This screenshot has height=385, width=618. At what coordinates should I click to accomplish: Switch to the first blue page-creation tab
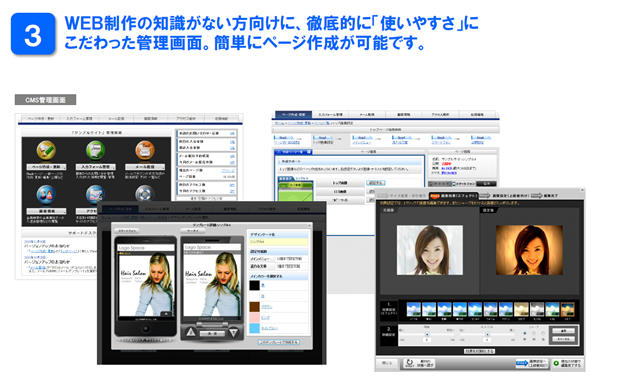pyautogui.click(x=293, y=115)
